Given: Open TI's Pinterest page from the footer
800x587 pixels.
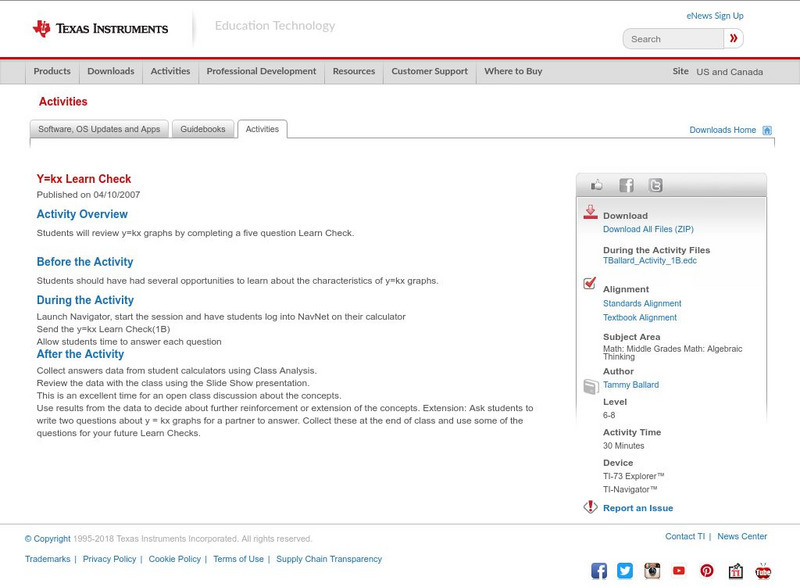Looking at the screenshot, I should 706,570.
